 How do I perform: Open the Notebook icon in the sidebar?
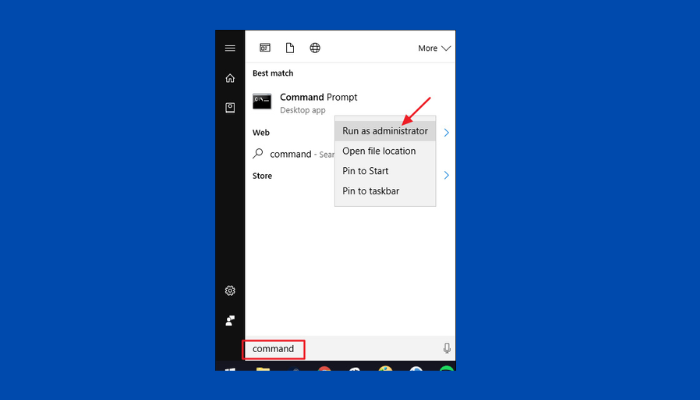point(230,107)
